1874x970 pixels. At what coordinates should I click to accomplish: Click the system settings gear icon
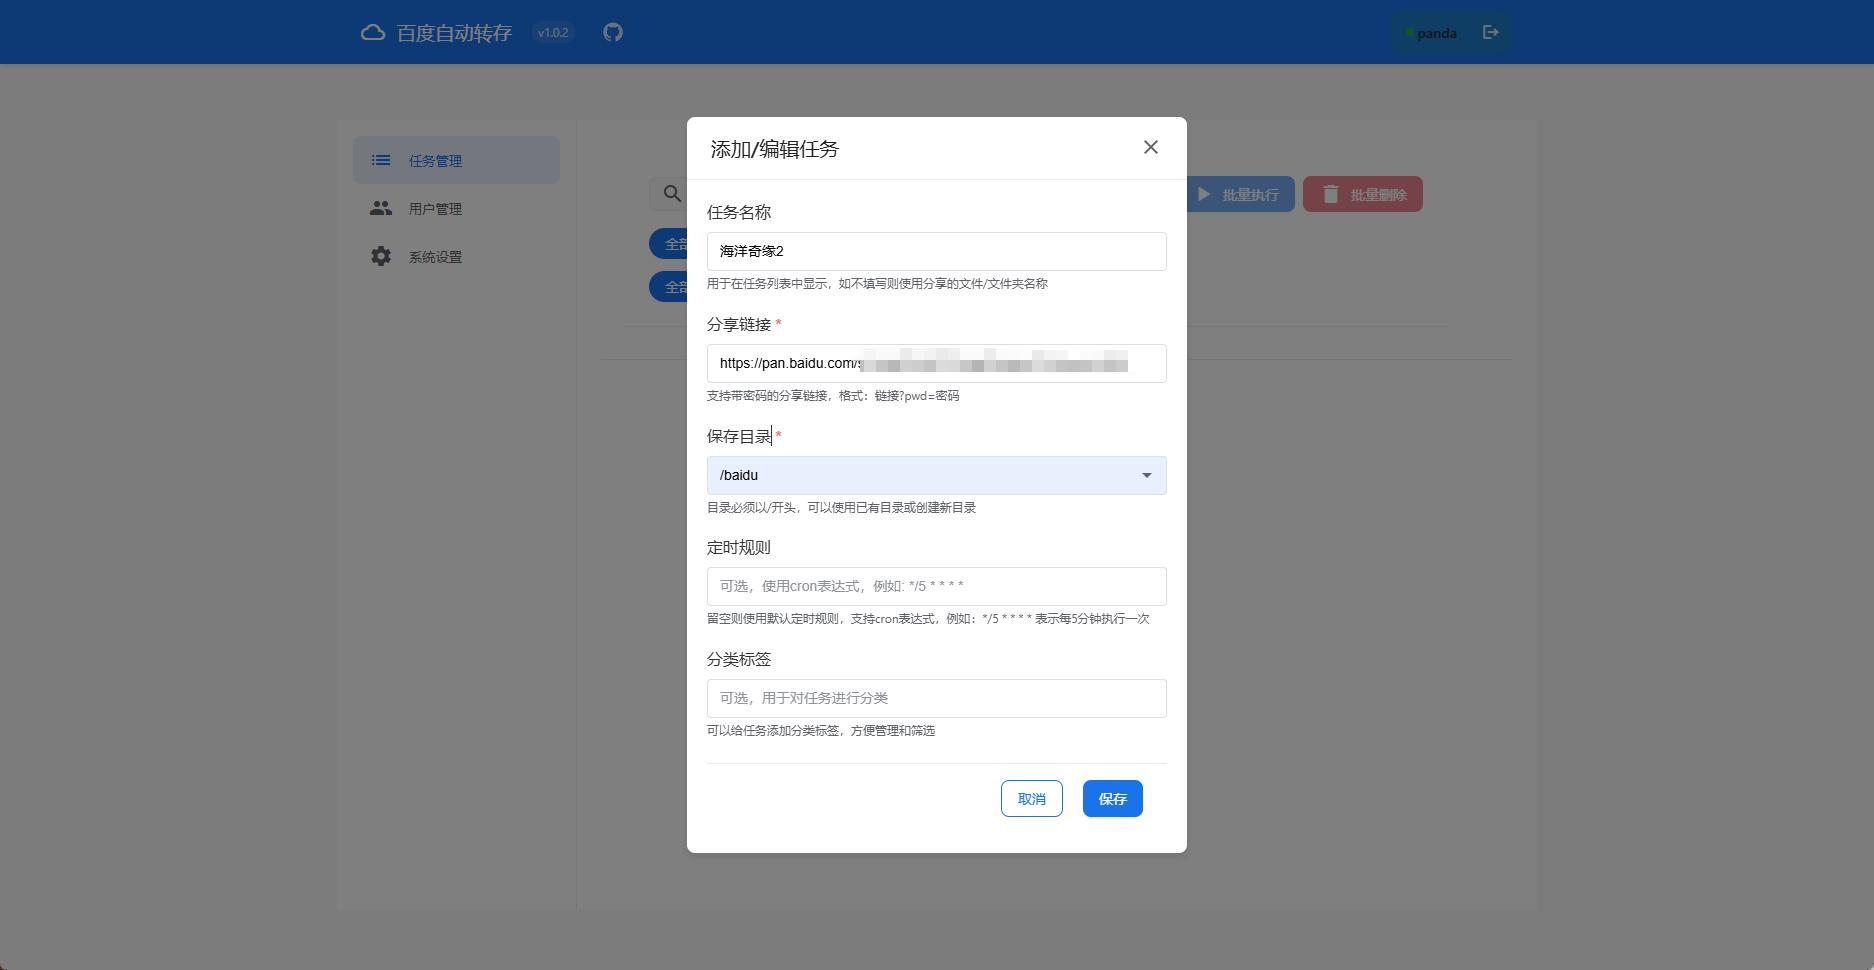coord(381,256)
